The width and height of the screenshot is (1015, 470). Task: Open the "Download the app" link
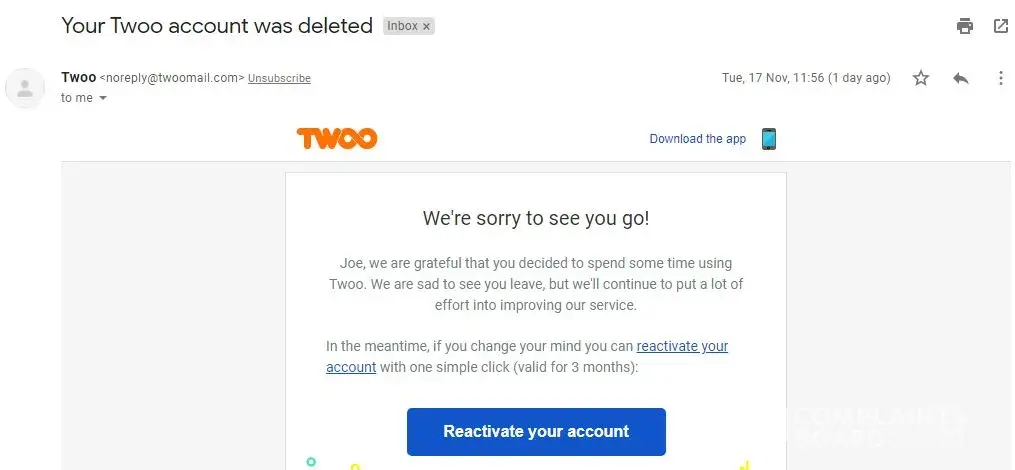[x=697, y=139]
